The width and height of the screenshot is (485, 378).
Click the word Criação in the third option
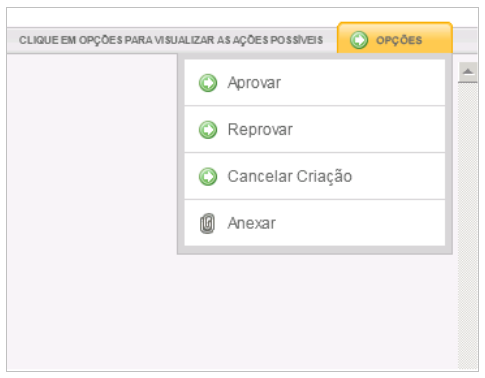324,177
